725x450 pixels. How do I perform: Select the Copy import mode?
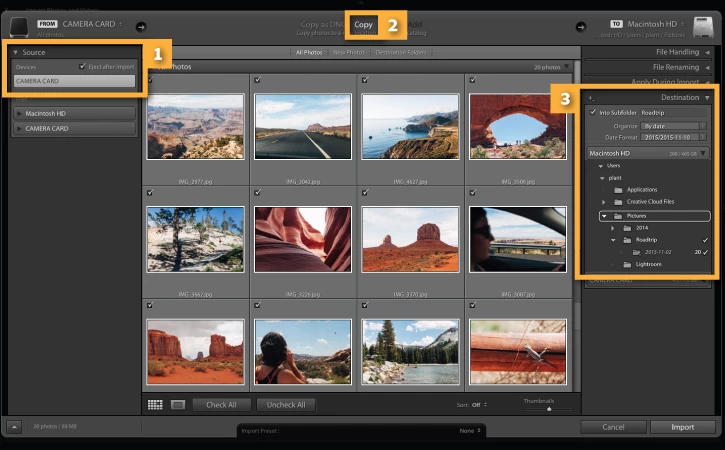pyautogui.click(x=363, y=25)
